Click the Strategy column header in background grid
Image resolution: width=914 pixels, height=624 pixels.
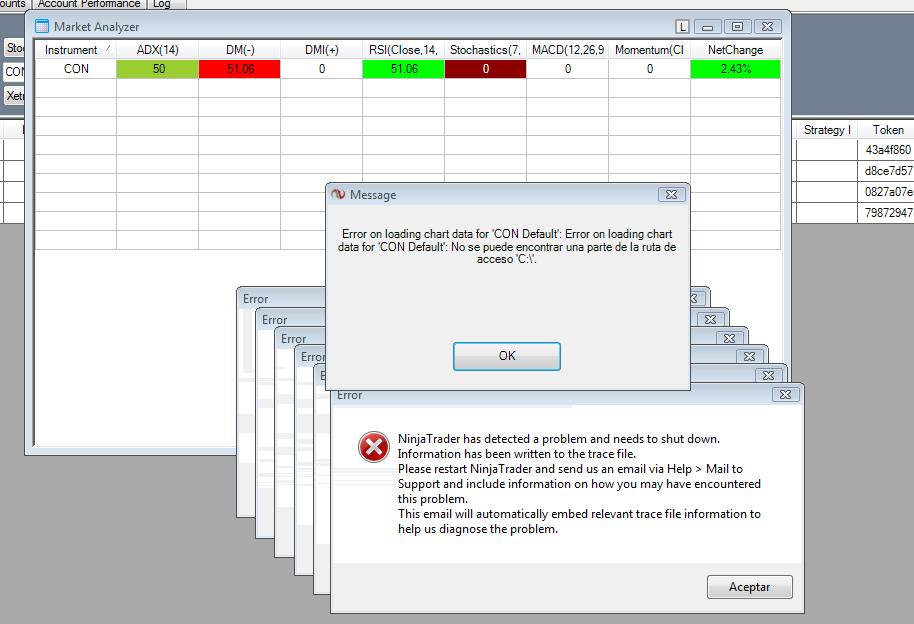(x=827, y=129)
